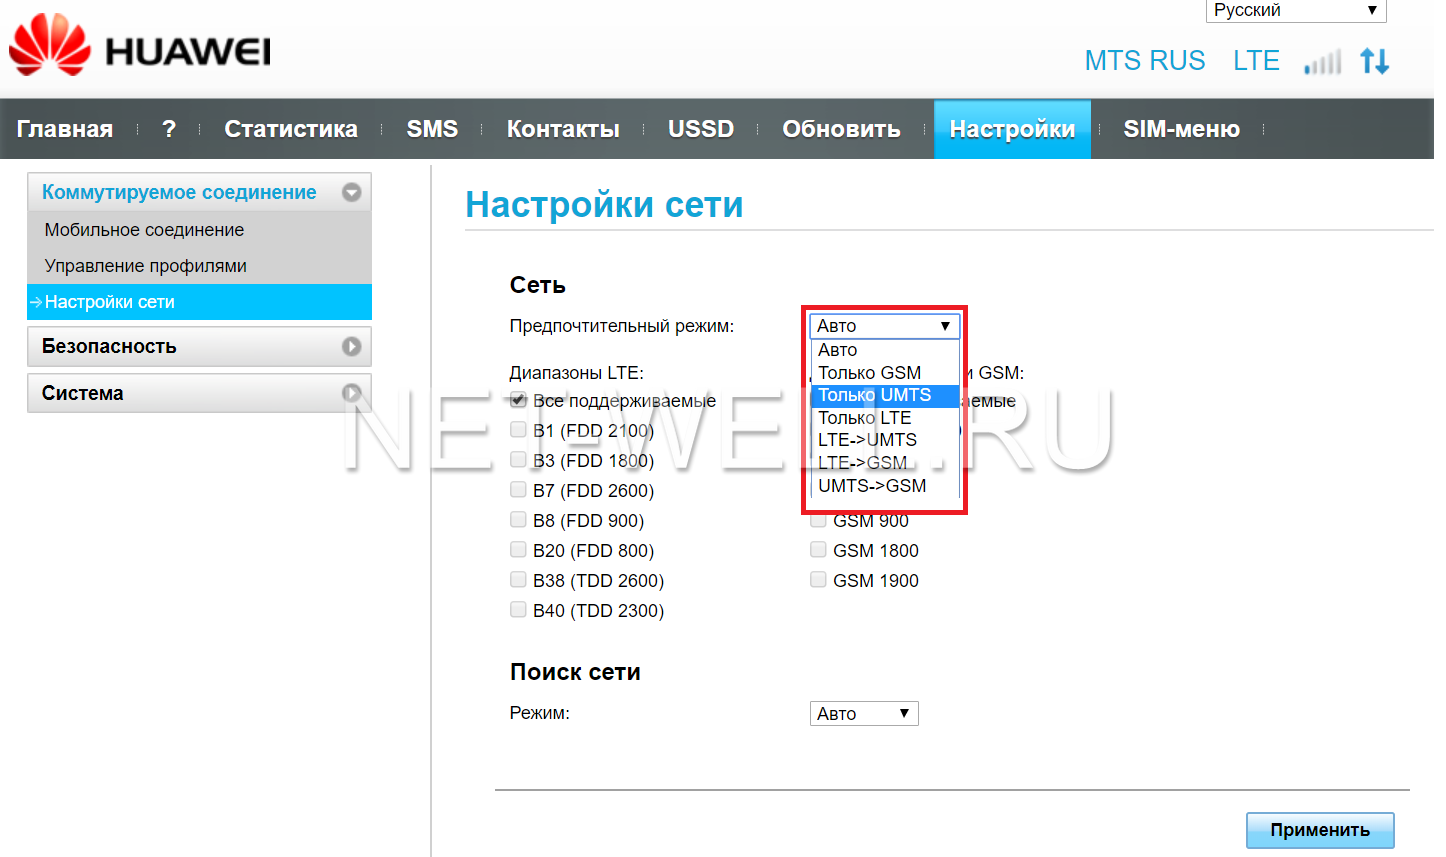Select UMTS->GSM option

tap(884, 486)
